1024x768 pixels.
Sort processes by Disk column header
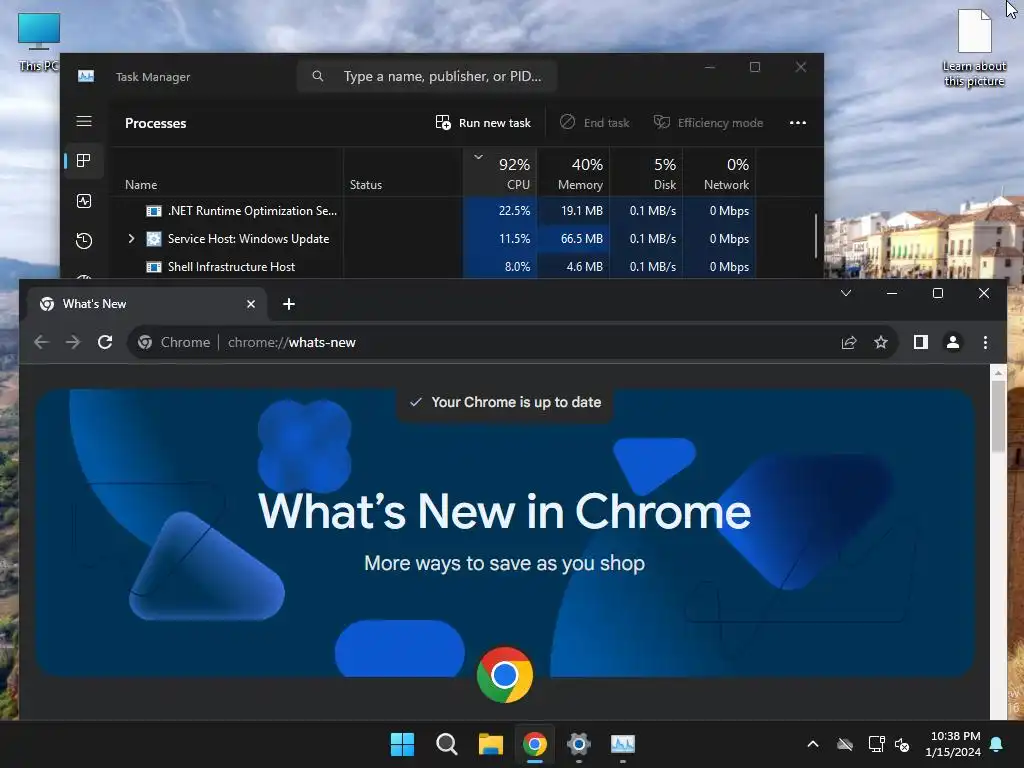[647, 173]
